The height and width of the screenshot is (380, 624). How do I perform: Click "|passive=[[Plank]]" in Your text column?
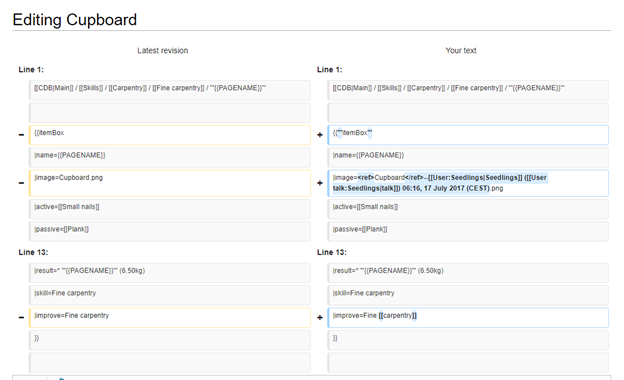[468, 231]
